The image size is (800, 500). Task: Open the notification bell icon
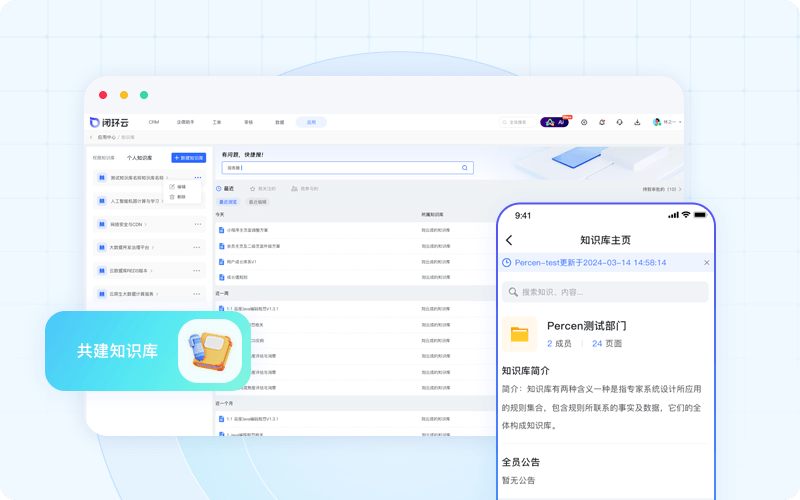click(602, 122)
